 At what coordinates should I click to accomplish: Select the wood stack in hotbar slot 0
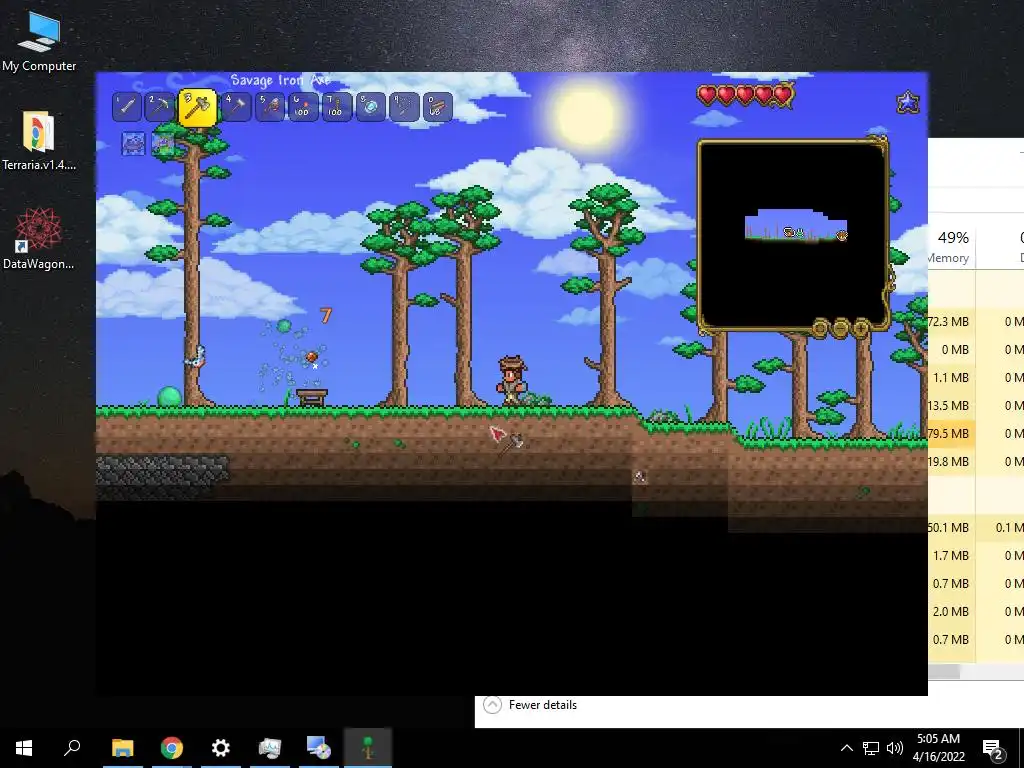(438, 106)
